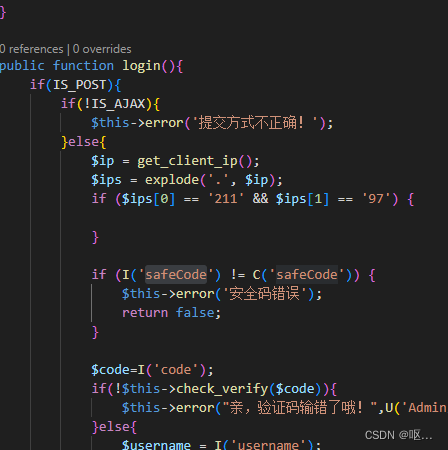Click the $ips[0] array access
The image size is (448, 450).
pyautogui.click(x=148, y=199)
